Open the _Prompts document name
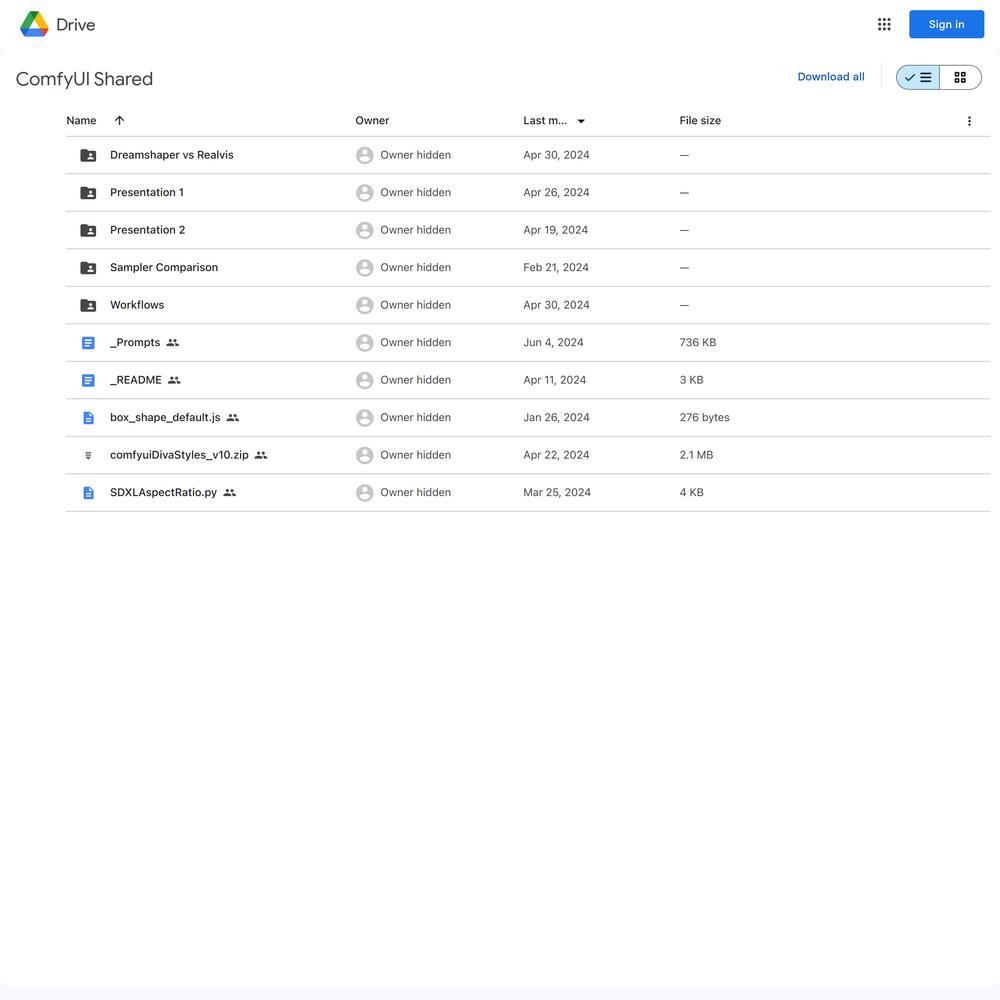This screenshot has width=1000, height=1000. (135, 342)
